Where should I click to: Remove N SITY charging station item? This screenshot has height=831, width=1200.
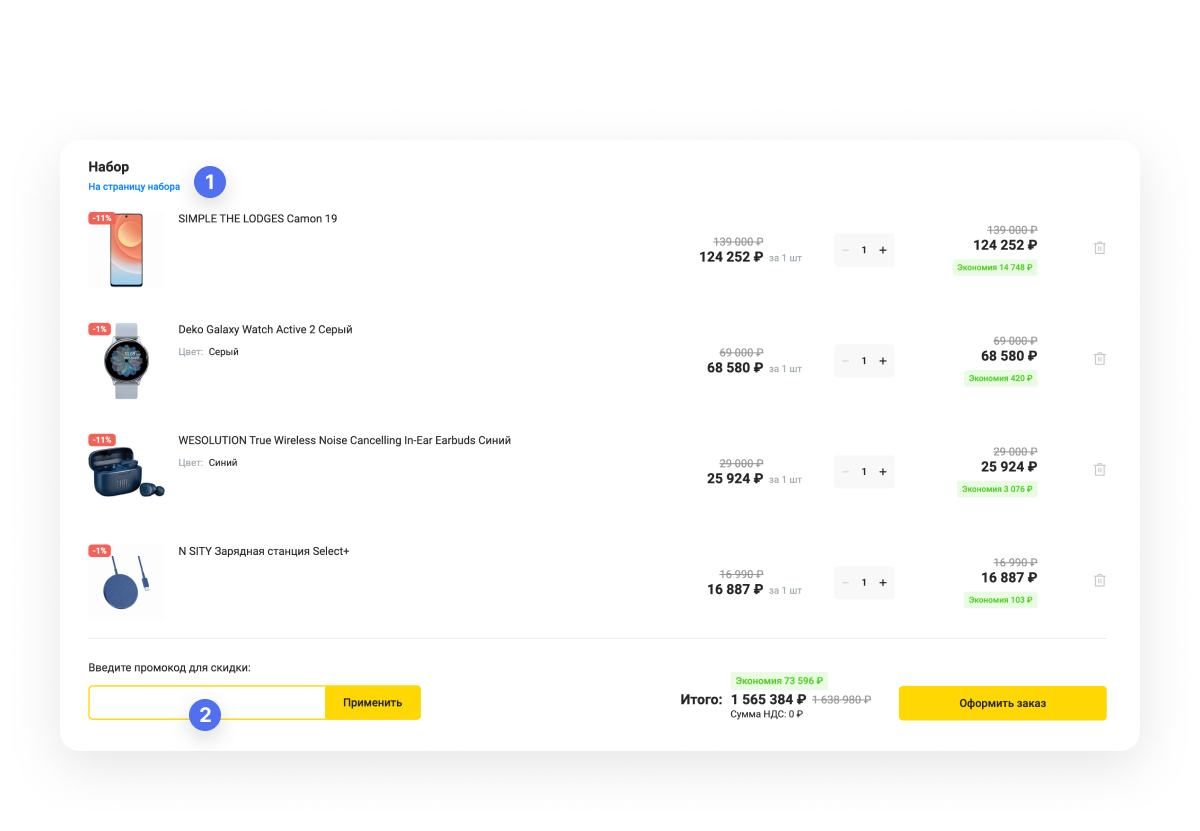(x=1100, y=580)
